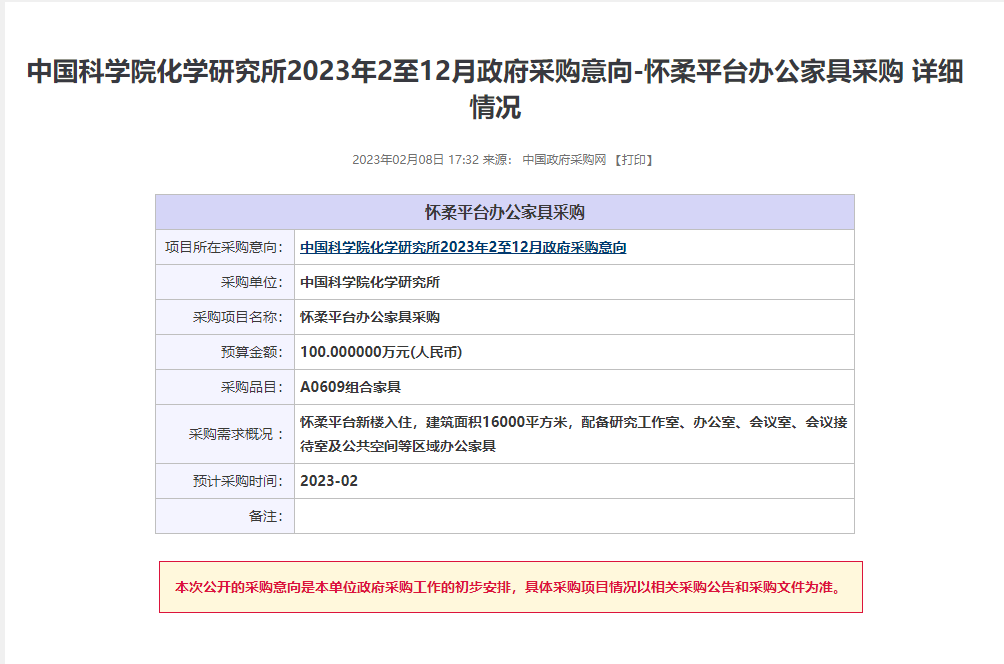Select the purchase time value 2023-02
The image size is (1004, 664).
(x=329, y=481)
